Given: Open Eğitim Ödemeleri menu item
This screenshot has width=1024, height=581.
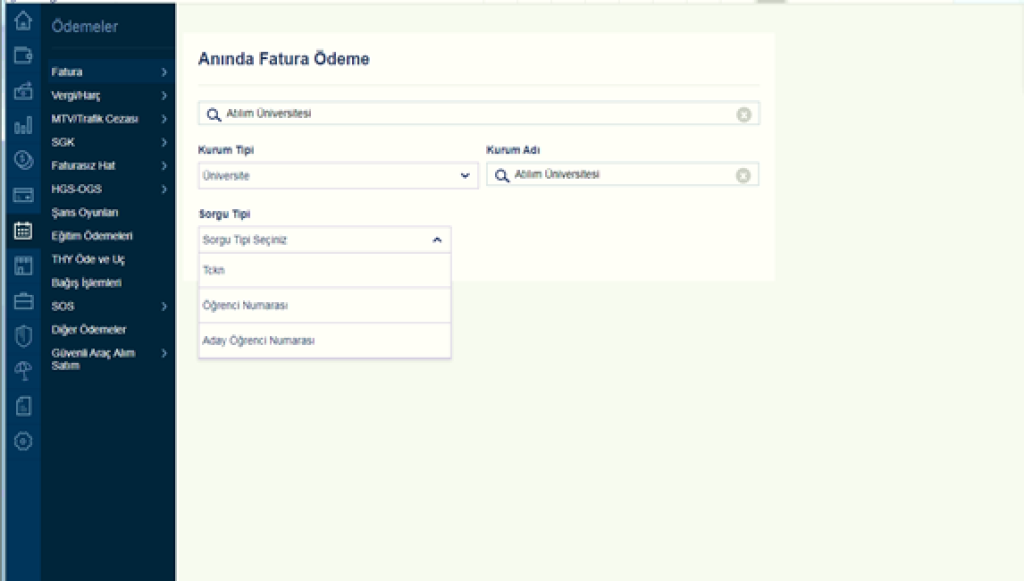Looking at the screenshot, I should point(92,236).
